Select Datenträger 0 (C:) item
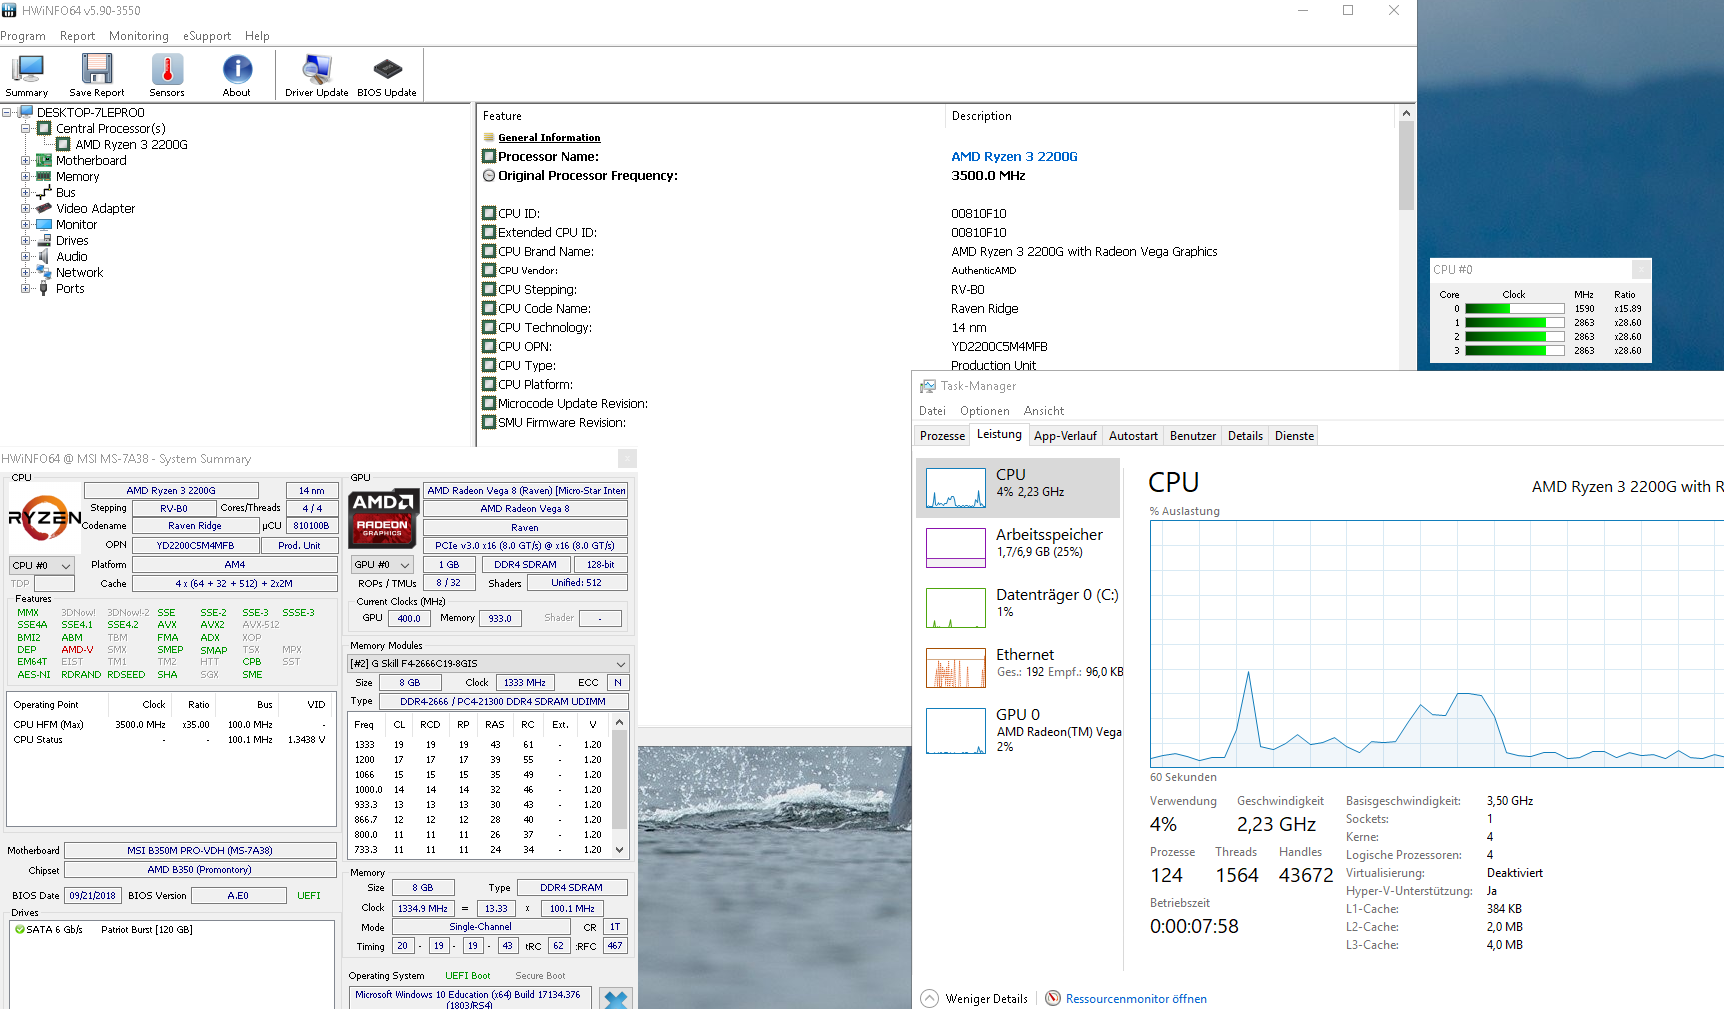The image size is (1724, 1009). coord(1018,608)
